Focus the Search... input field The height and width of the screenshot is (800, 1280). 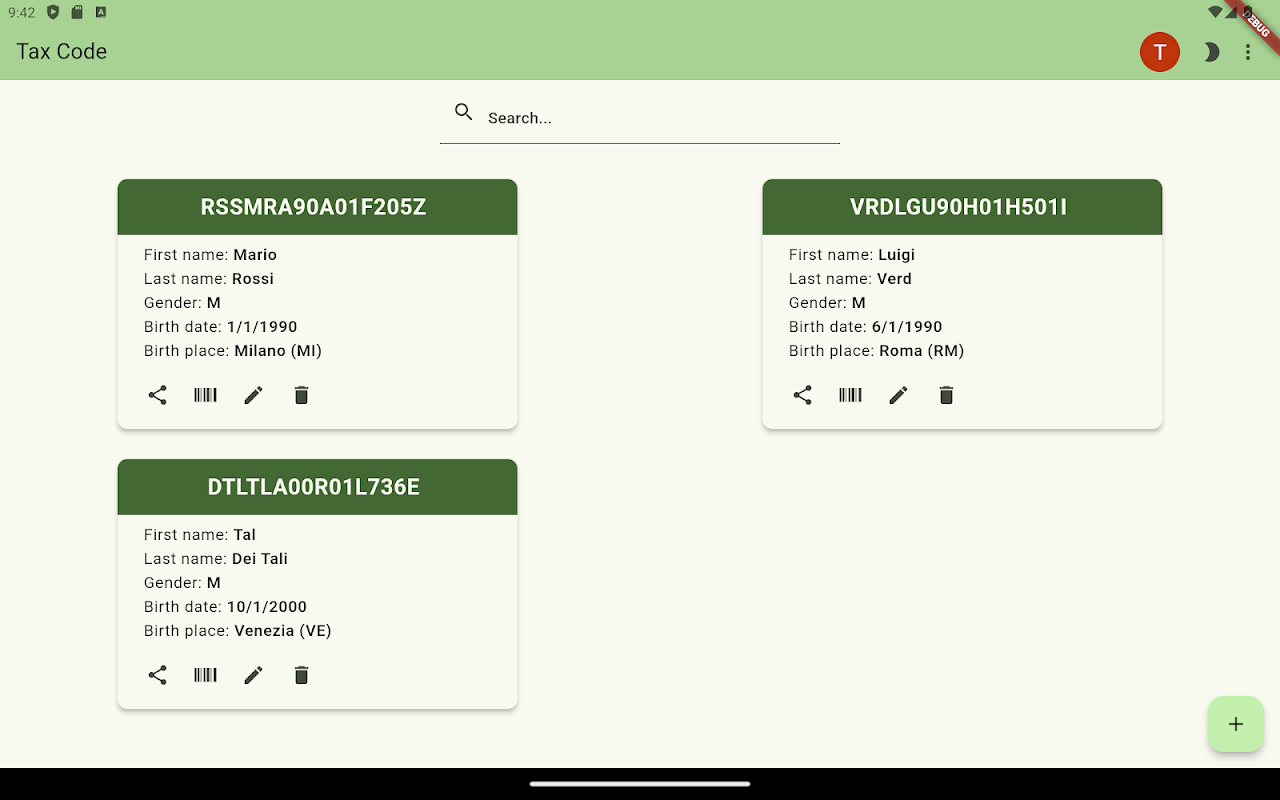coord(640,118)
